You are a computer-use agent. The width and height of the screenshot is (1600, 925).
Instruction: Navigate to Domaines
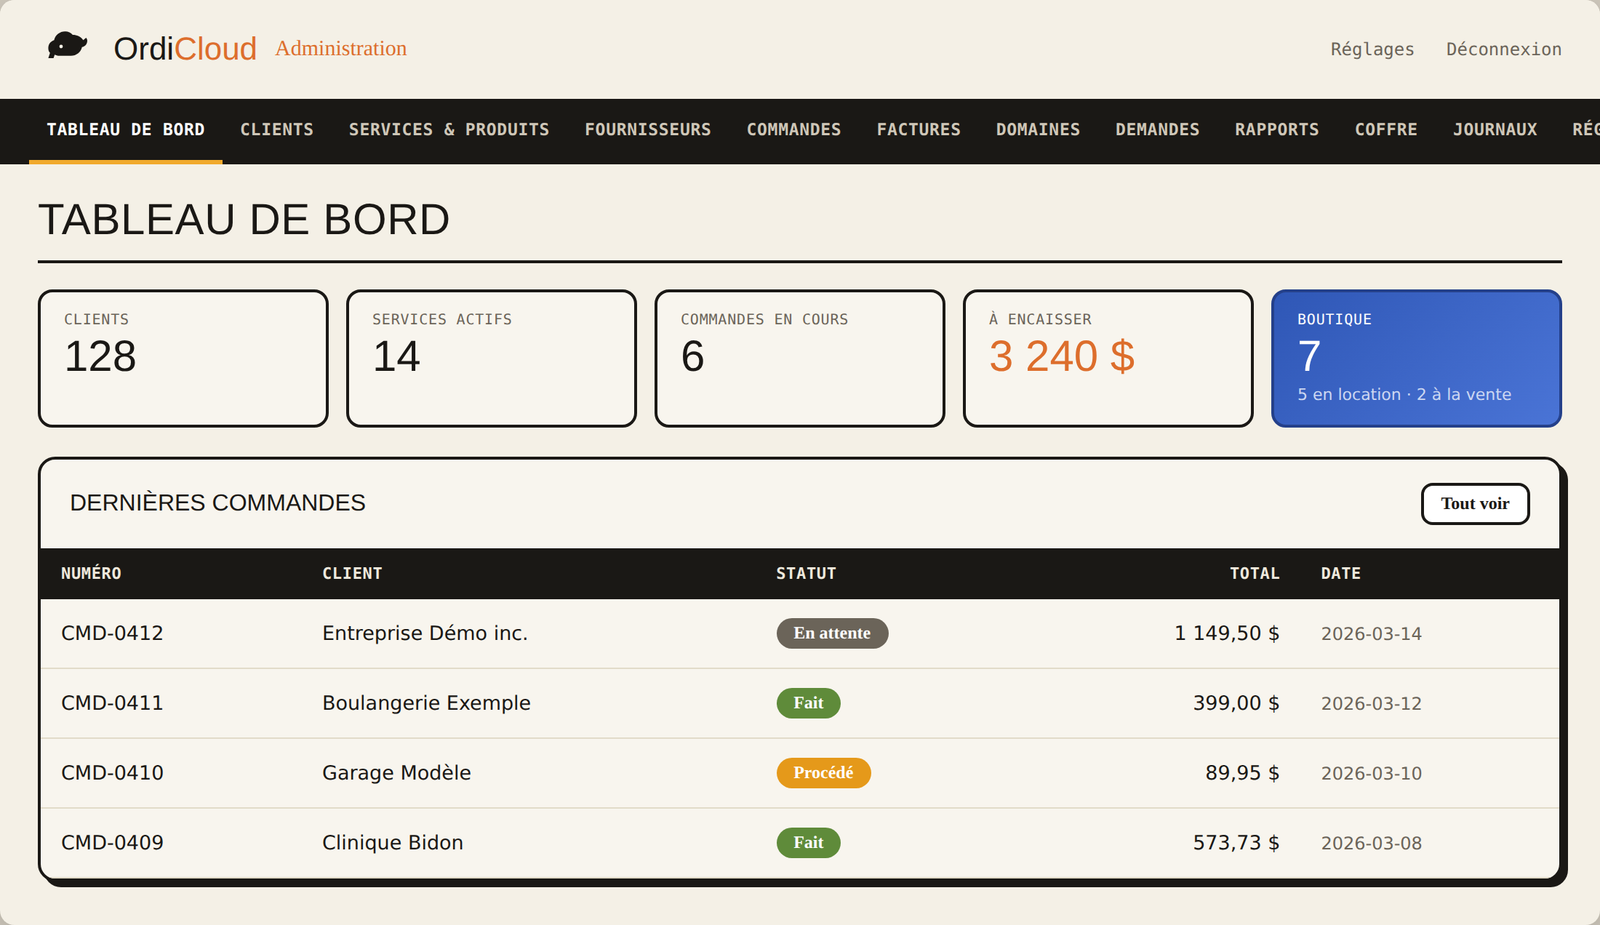pos(1038,130)
